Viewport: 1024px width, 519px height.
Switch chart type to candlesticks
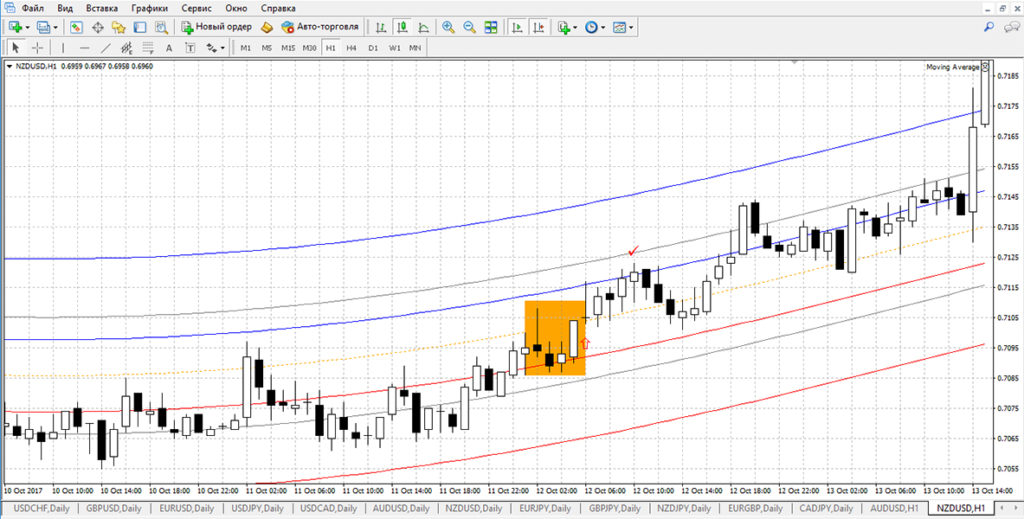(x=401, y=27)
